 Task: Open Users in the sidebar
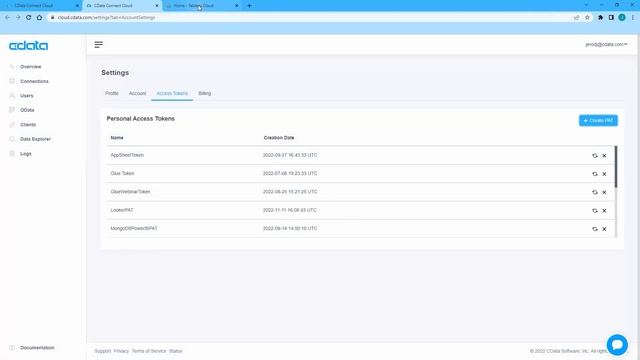(x=27, y=96)
